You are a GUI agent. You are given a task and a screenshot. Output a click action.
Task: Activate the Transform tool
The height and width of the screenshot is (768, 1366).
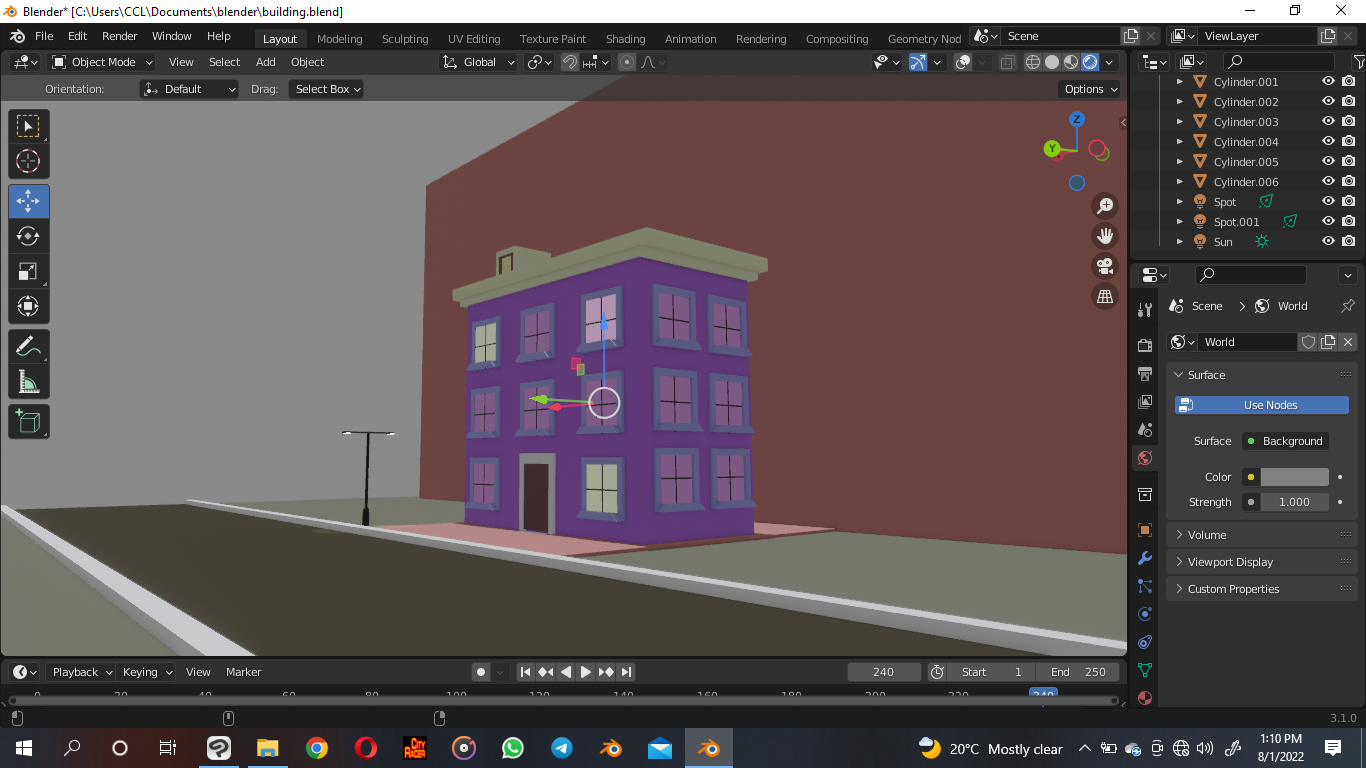[x=29, y=307]
